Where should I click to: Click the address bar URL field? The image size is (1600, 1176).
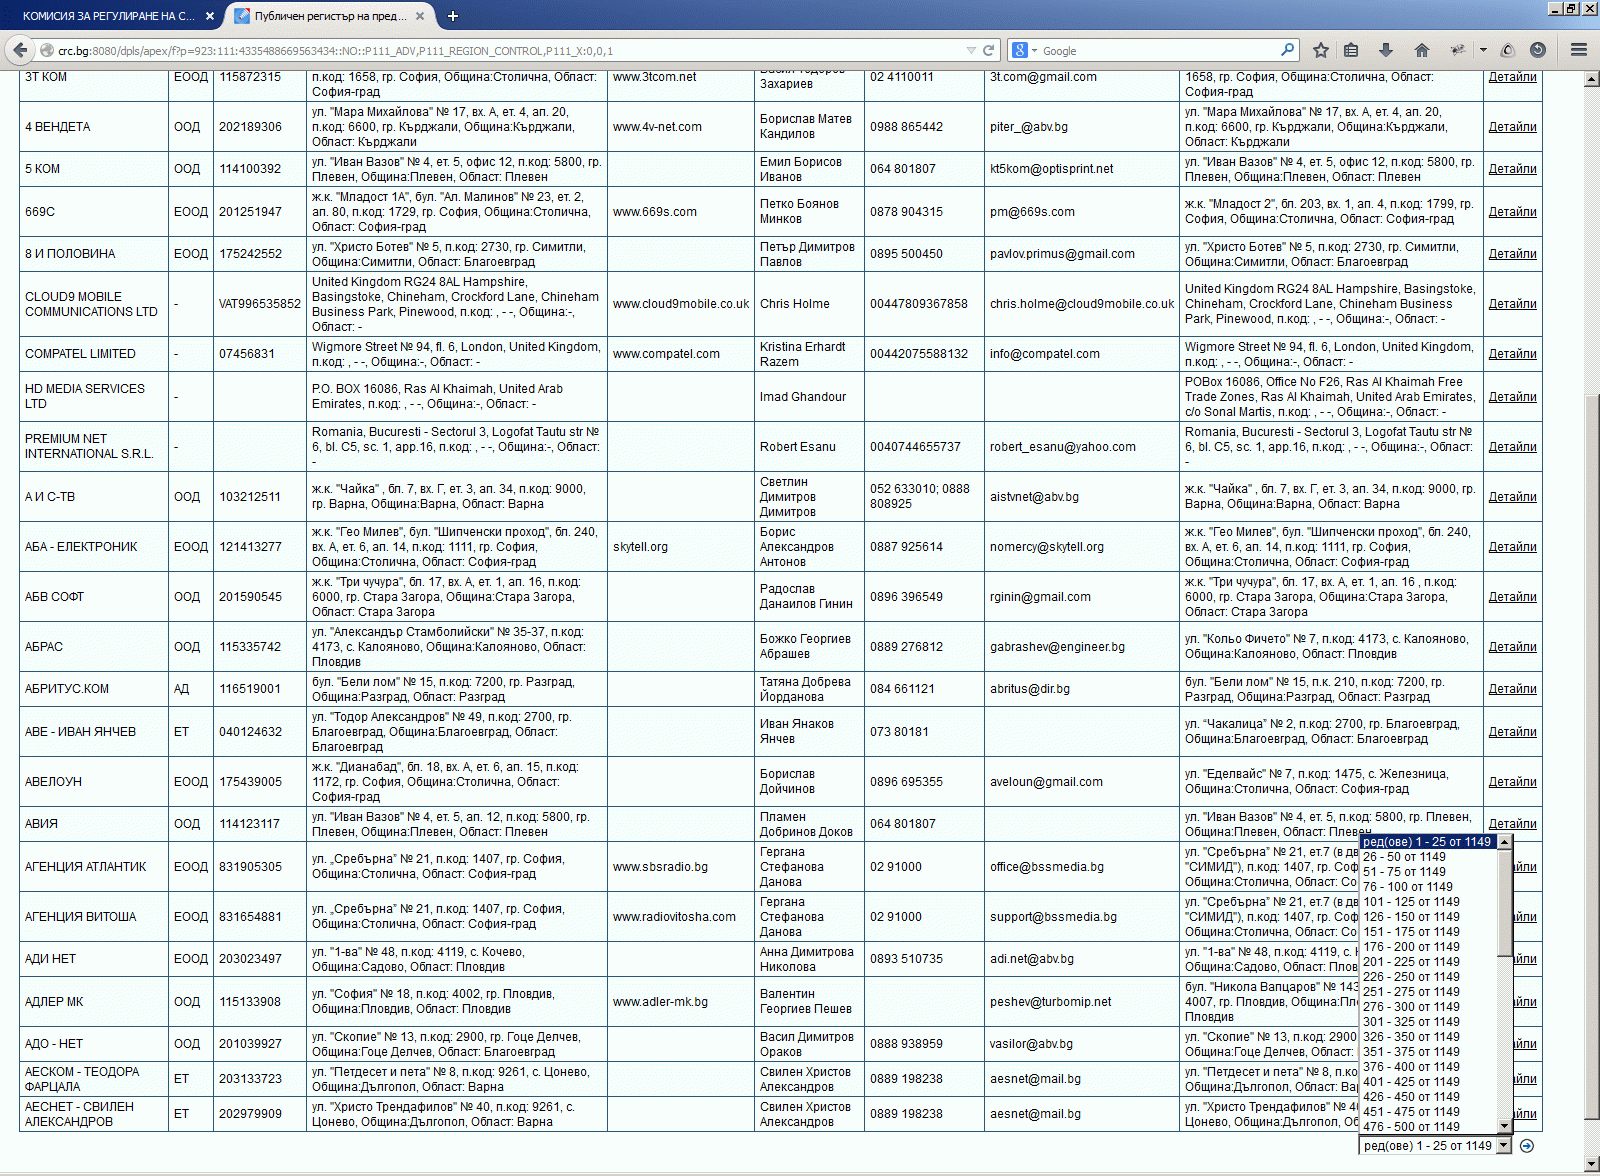click(x=508, y=50)
